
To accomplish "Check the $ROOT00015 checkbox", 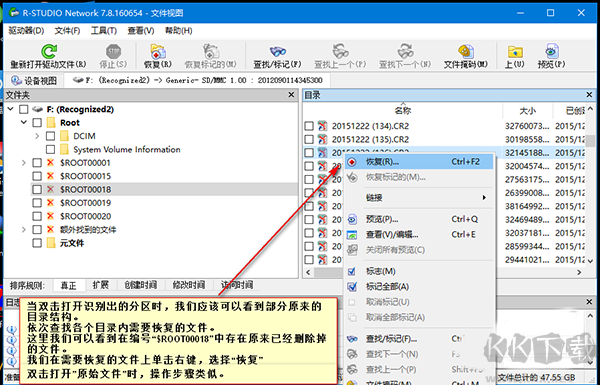I will [x=37, y=176].
